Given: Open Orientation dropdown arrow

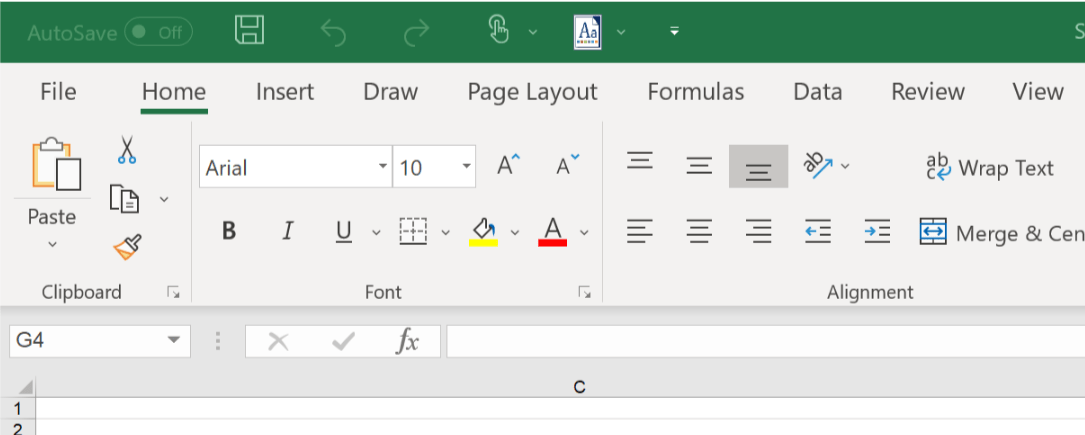Looking at the screenshot, I should click(845, 166).
